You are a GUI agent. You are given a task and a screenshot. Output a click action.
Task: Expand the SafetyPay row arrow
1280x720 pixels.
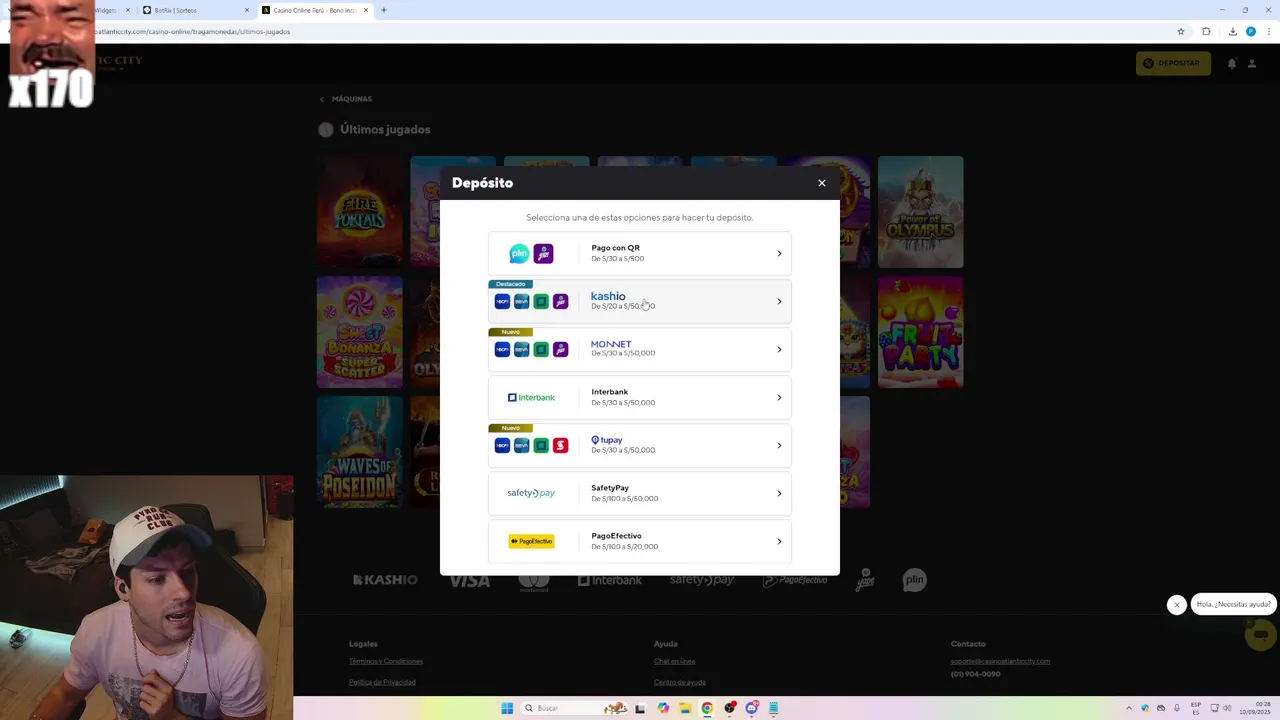(779, 493)
